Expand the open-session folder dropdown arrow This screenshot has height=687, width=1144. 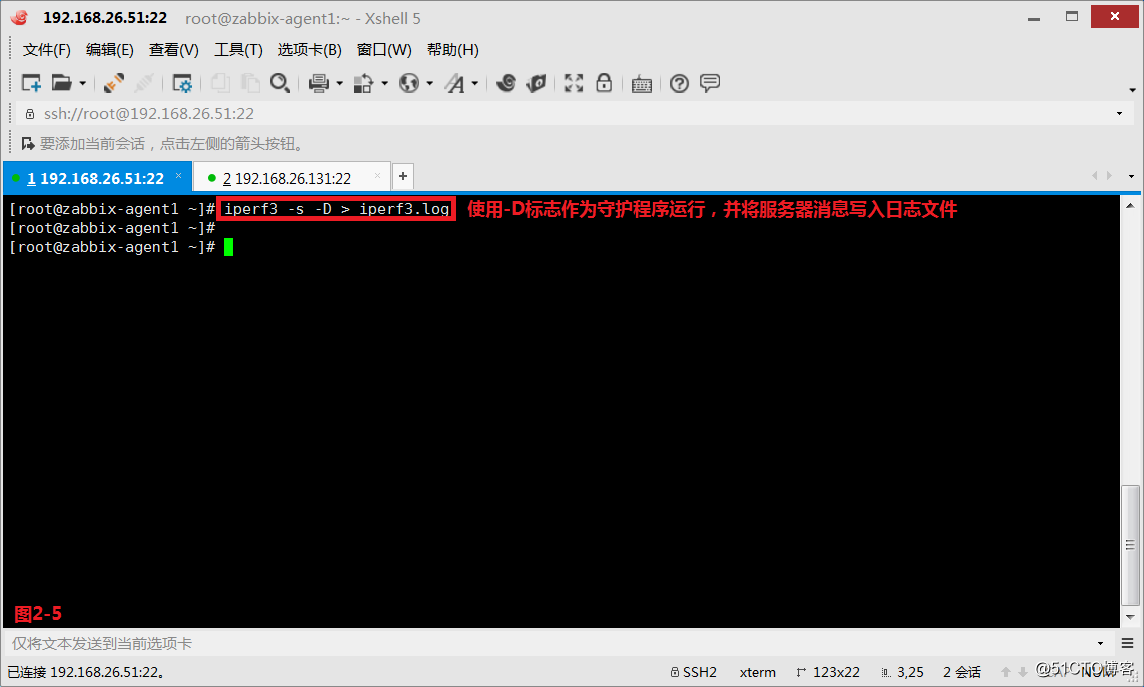(x=82, y=84)
